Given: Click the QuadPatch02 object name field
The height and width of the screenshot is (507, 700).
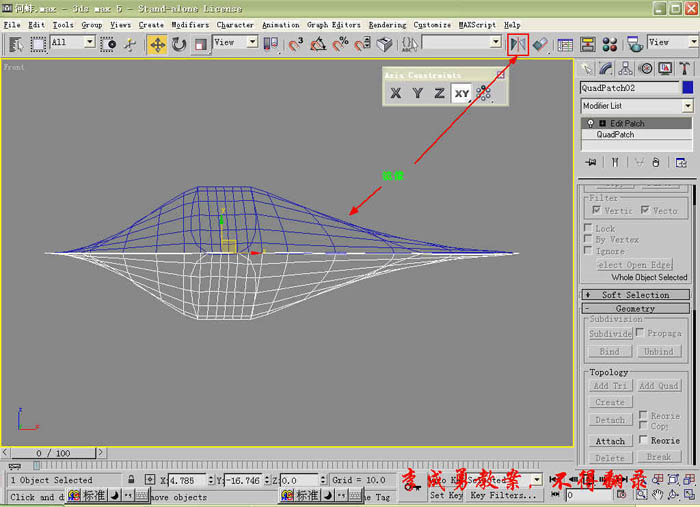Looking at the screenshot, I should [x=629, y=87].
